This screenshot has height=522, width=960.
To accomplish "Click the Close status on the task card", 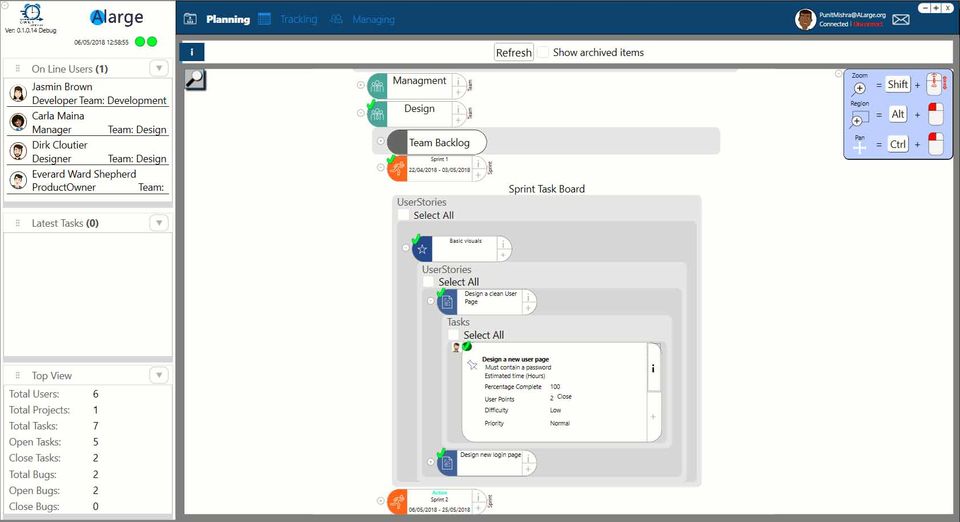I will coord(564,397).
